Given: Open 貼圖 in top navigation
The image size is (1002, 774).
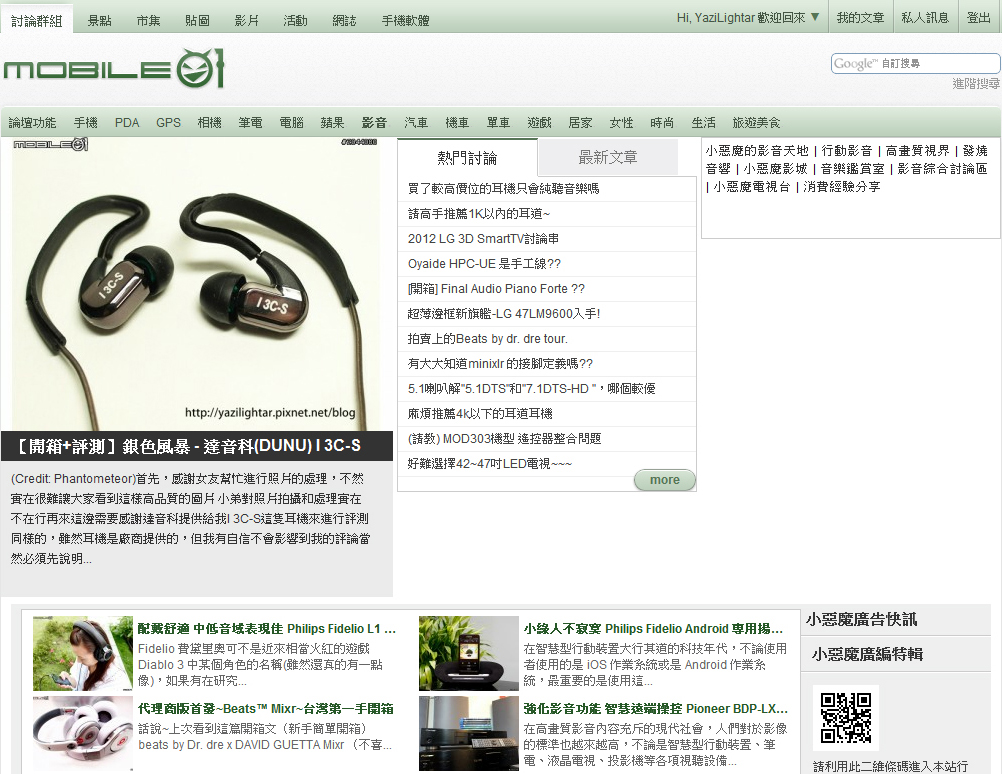Looking at the screenshot, I should 197,21.
